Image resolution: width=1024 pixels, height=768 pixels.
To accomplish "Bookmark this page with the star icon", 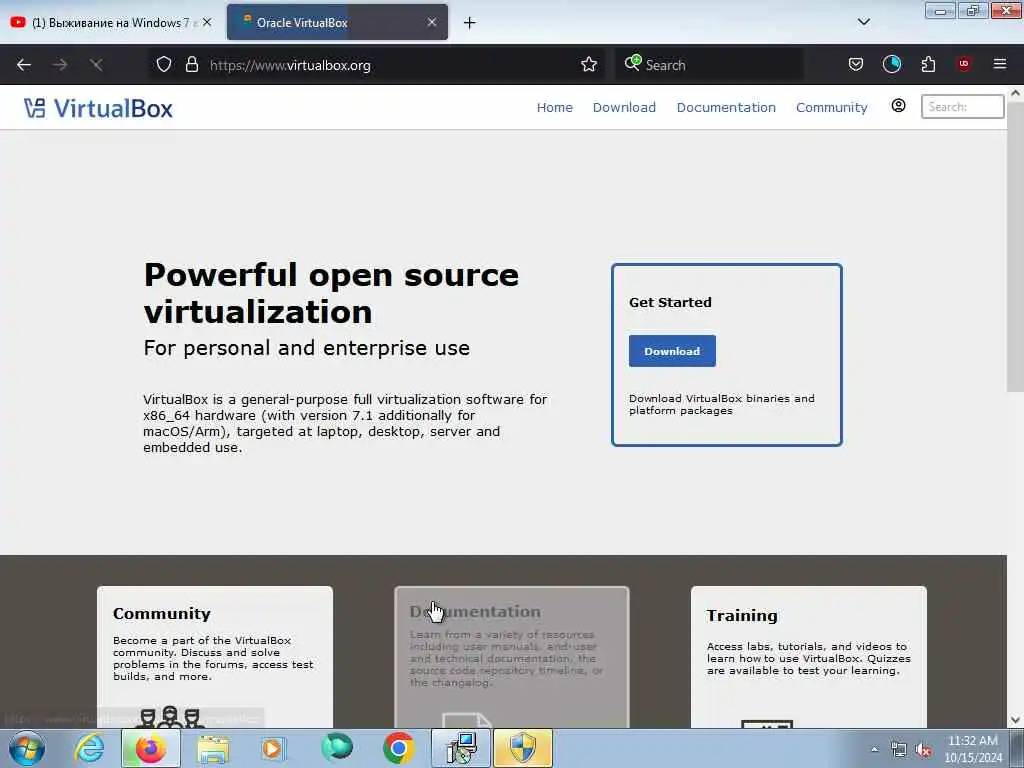I will (x=588, y=65).
